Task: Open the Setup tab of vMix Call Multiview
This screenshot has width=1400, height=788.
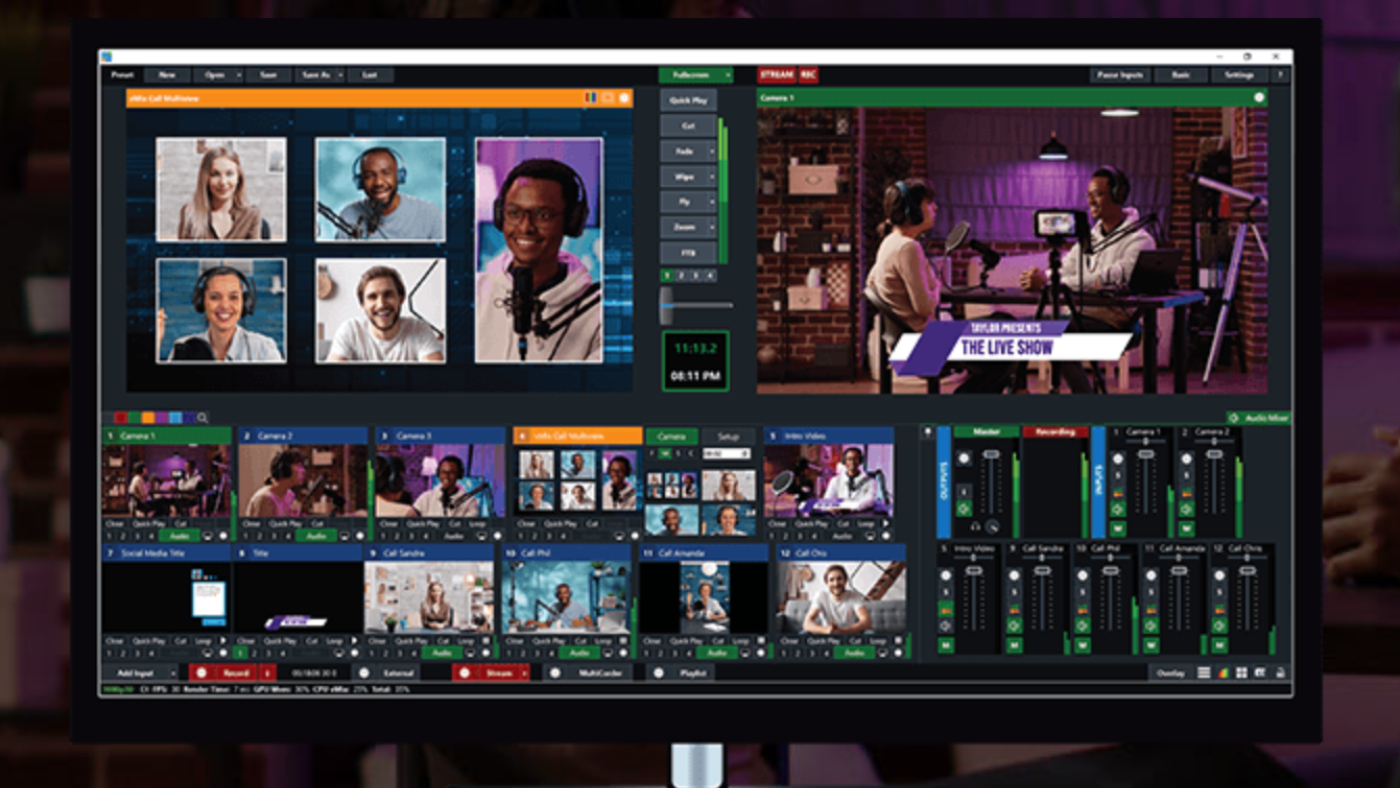Action: coord(727,437)
